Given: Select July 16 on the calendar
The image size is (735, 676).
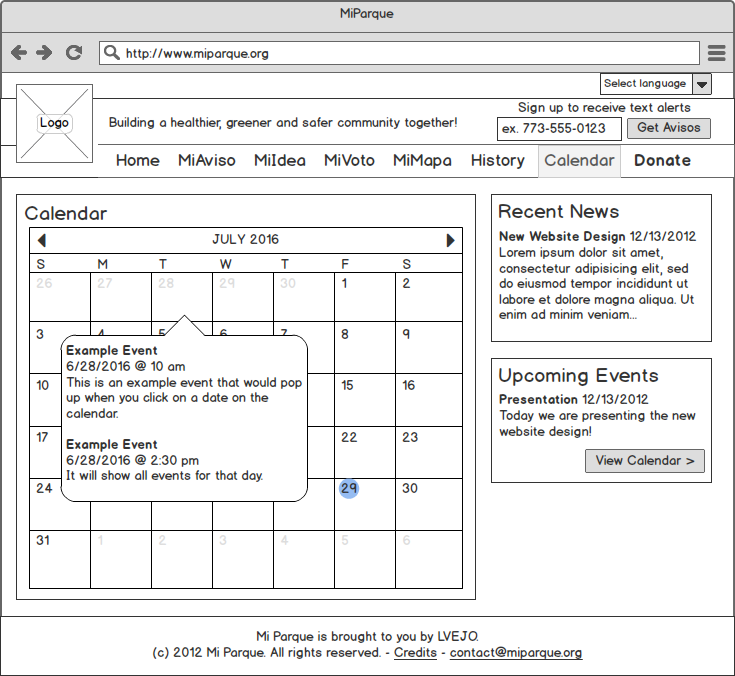Looking at the screenshot, I should tap(428, 400).
